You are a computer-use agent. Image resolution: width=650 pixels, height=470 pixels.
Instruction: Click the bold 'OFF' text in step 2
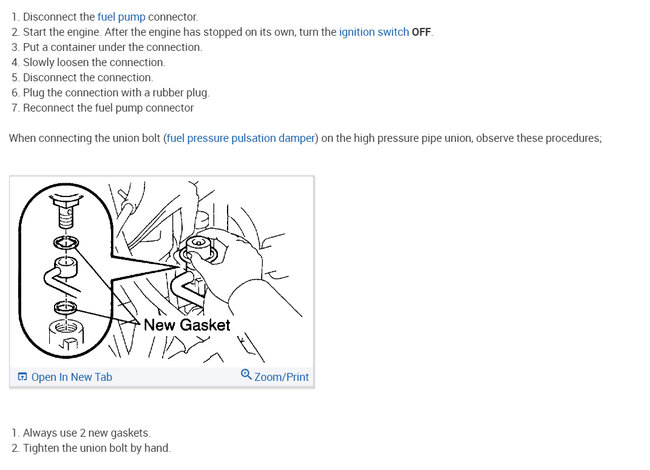pos(421,32)
